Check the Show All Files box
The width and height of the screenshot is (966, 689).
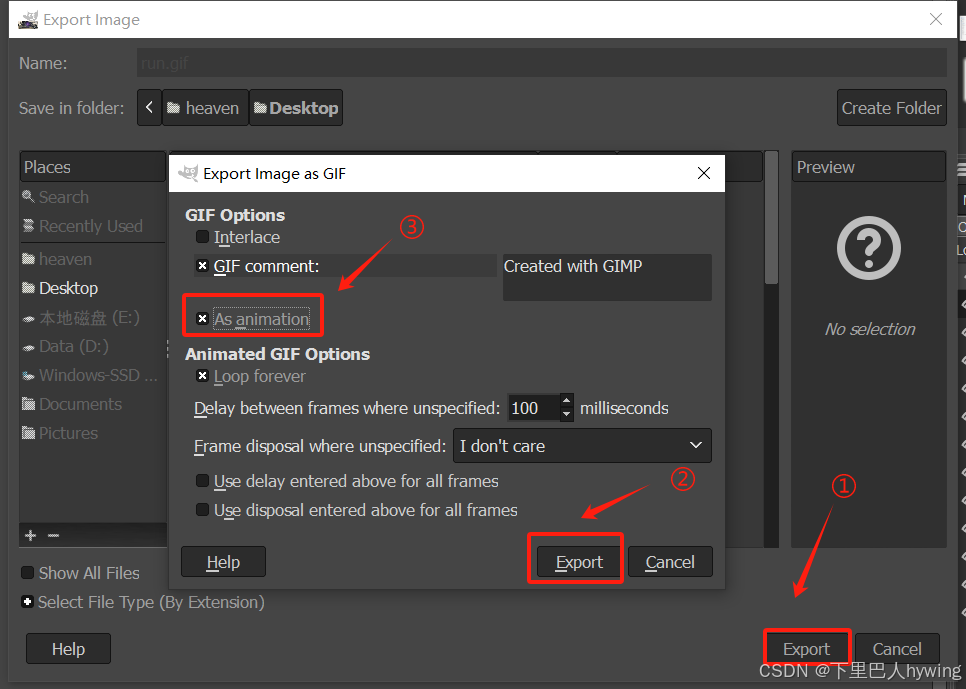27,573
